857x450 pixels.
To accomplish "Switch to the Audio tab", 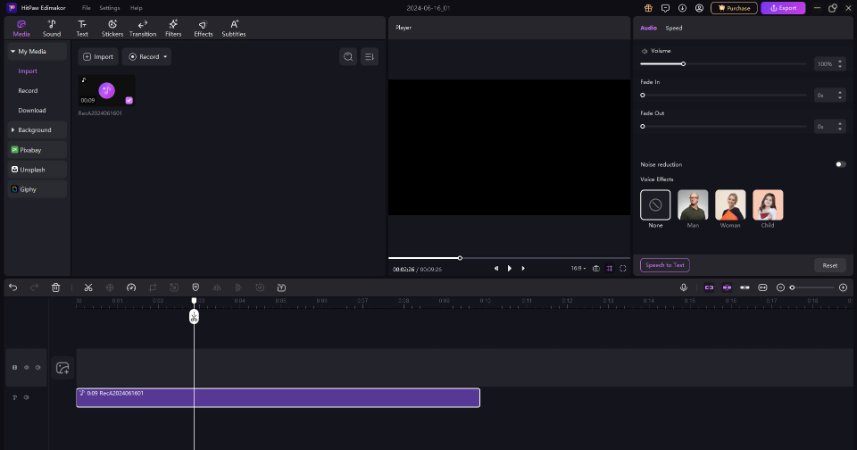I will (648, 28).
